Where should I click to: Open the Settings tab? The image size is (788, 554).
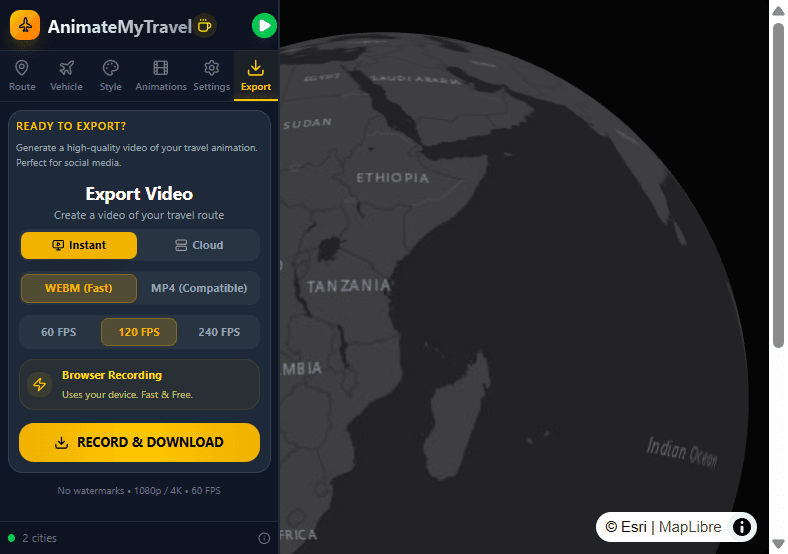pos(212,76)
